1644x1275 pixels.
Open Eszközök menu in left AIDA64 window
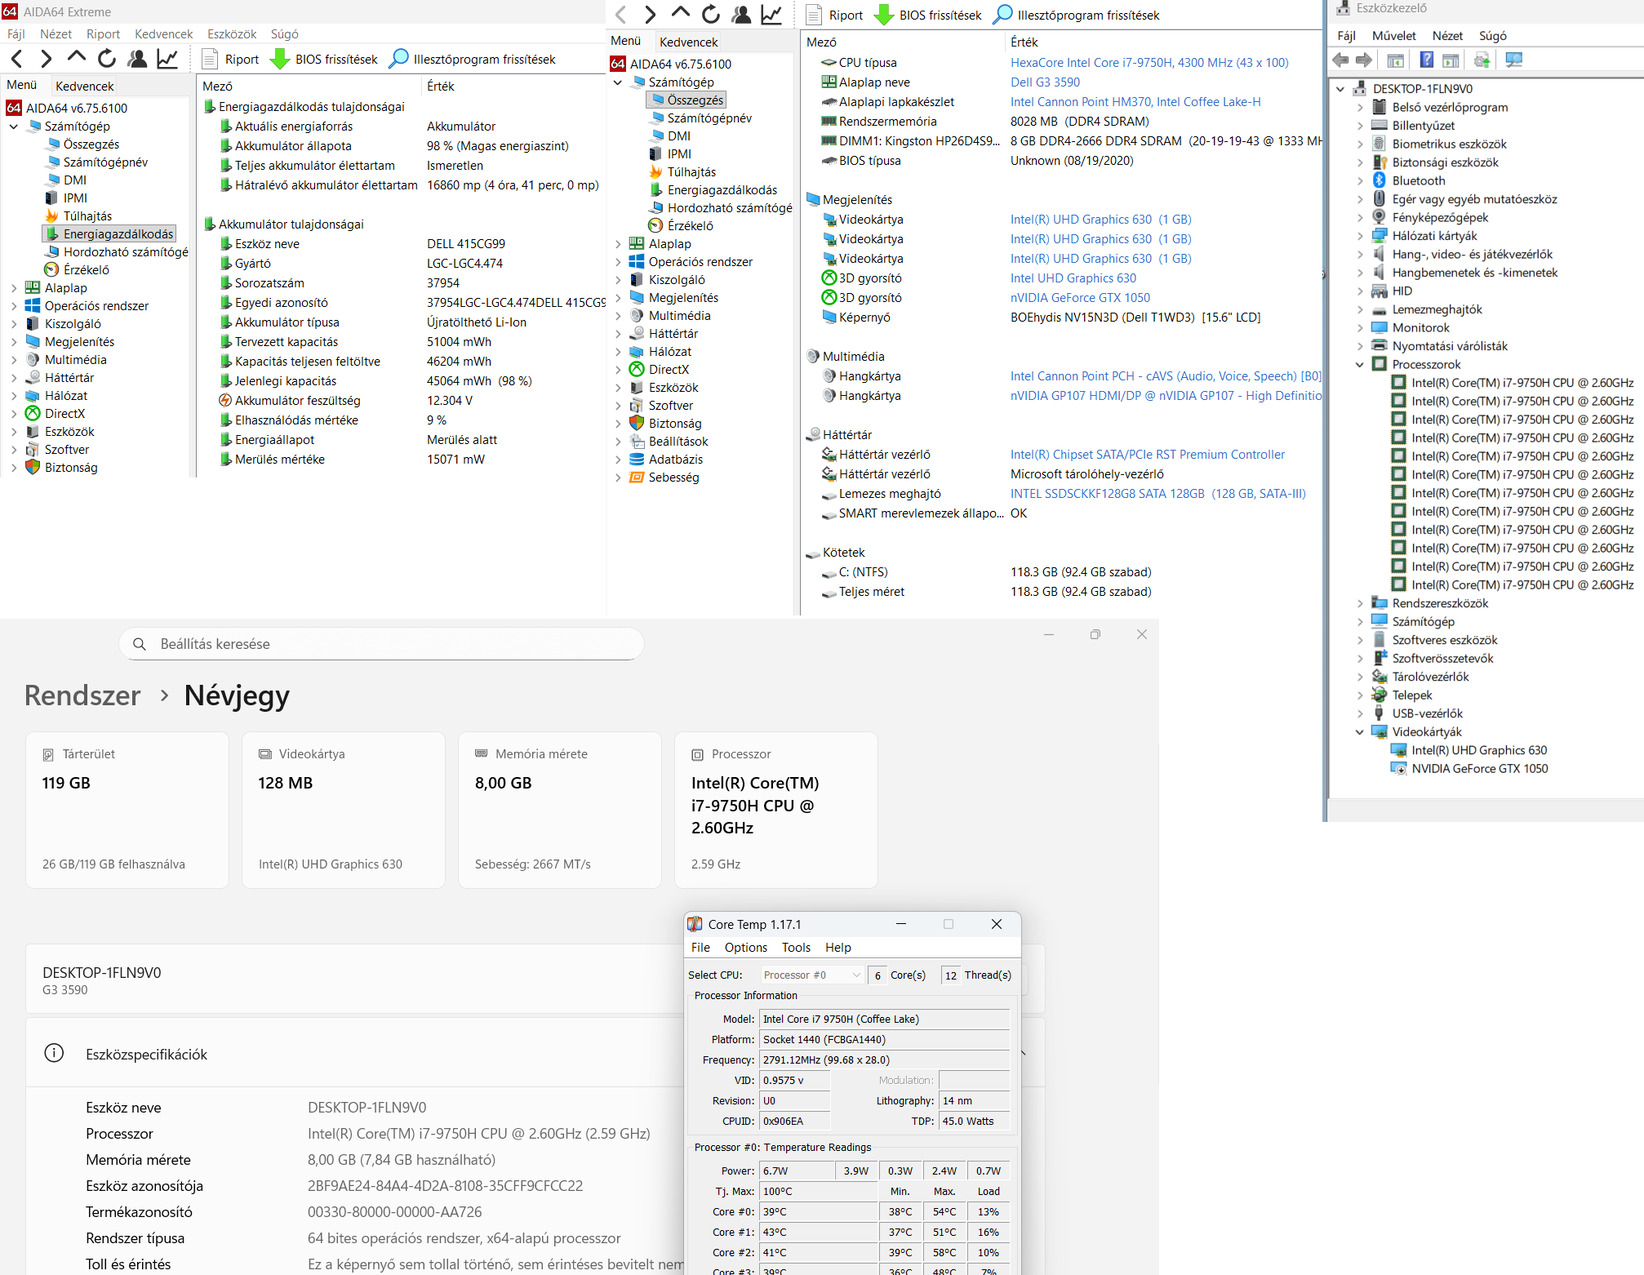click(x=232, y=34)
